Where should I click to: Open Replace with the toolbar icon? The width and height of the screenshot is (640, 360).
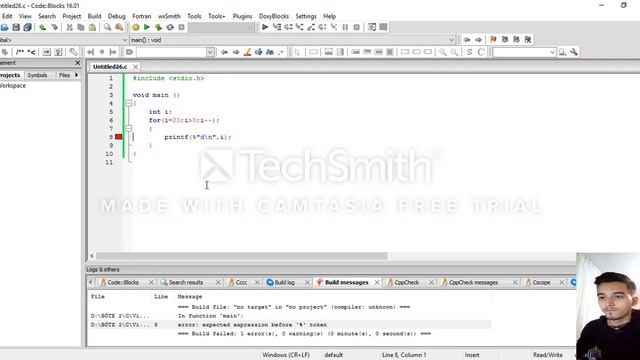(x=119, y=27)
